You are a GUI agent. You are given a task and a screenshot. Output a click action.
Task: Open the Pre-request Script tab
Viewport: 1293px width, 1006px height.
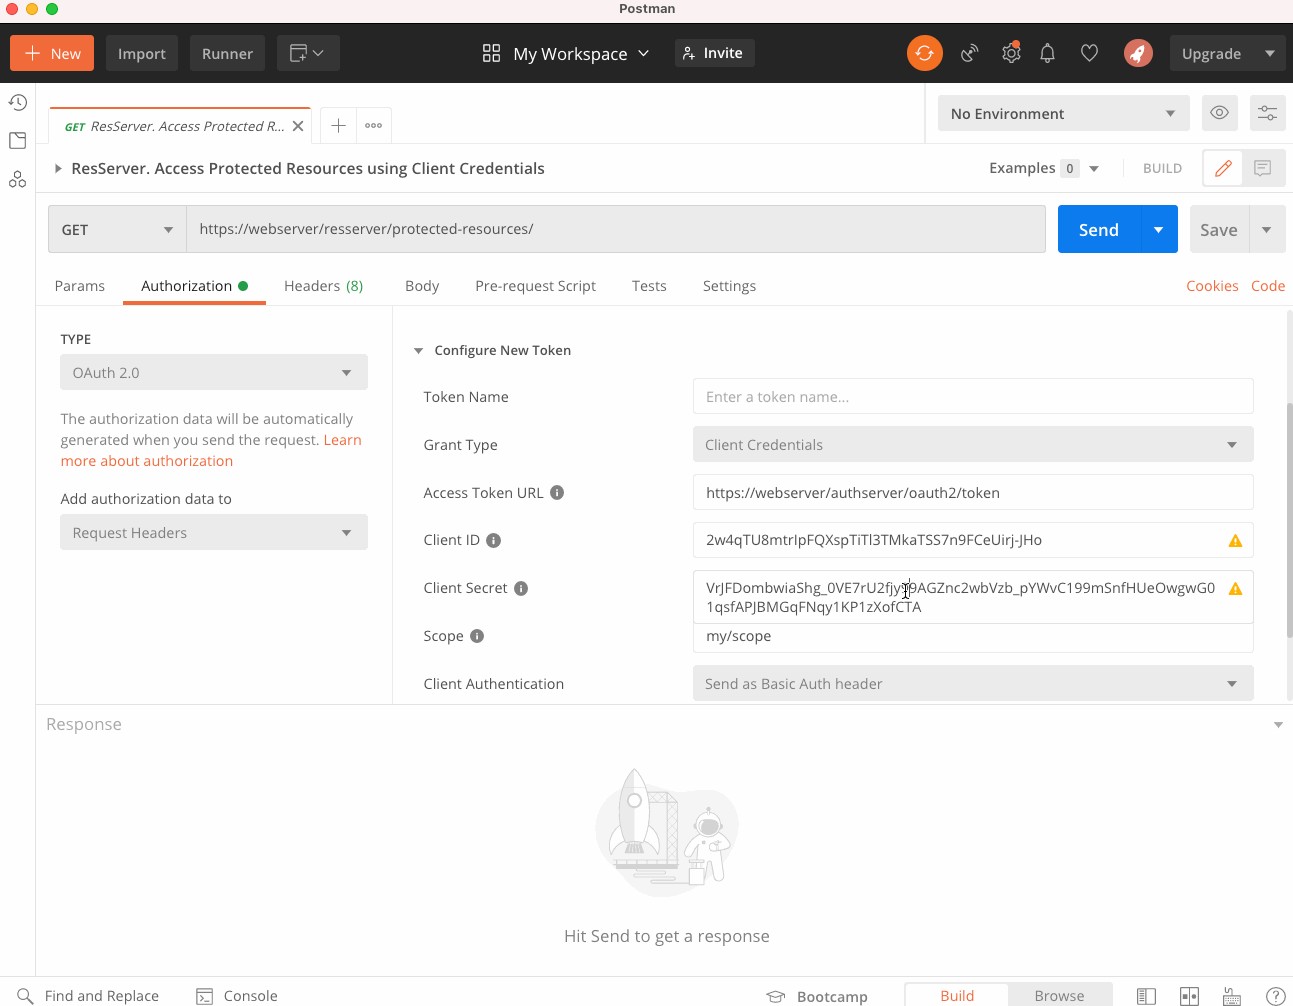click(535, 286)
